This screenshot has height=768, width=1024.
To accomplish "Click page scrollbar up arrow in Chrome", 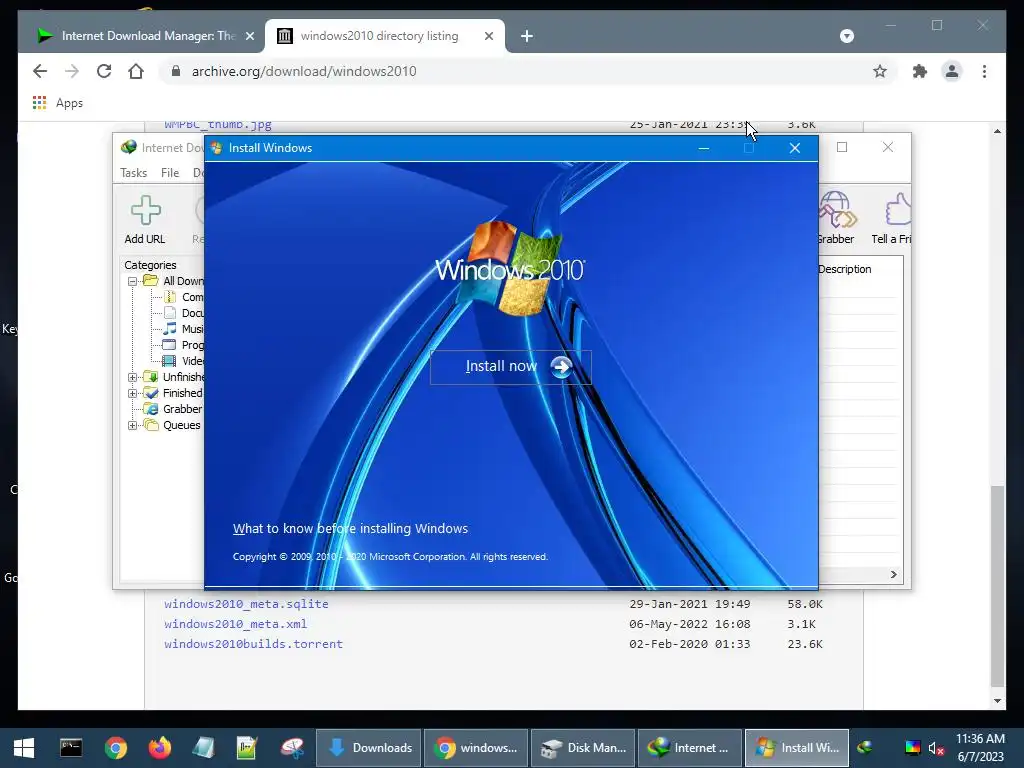I will 997,131.
